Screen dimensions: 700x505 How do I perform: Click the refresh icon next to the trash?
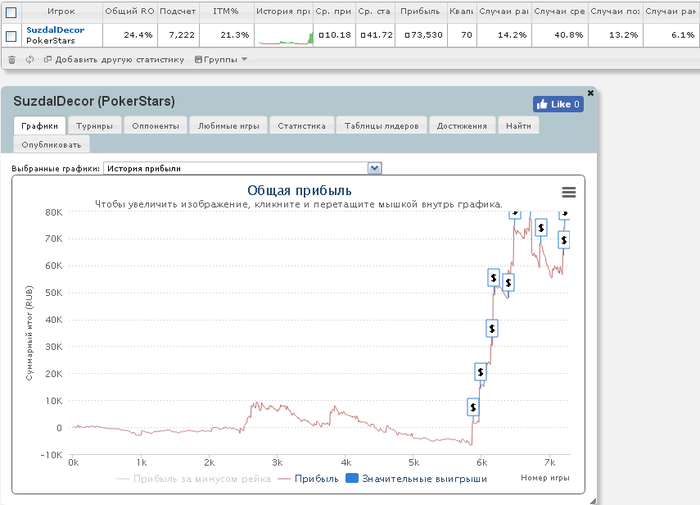click(x=30, y=59)
